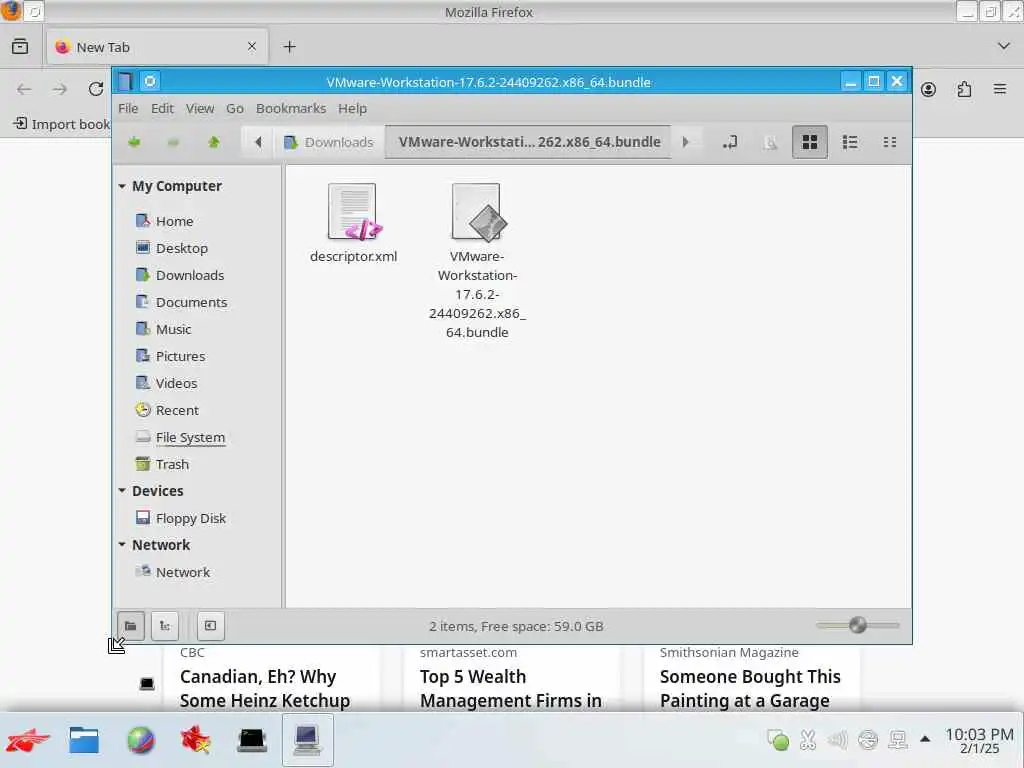Image resolution: width=1024 pixels, height=768 pixels.
Task: Switch to compact view
Action: pyautogui.click(x=889, y=142)
